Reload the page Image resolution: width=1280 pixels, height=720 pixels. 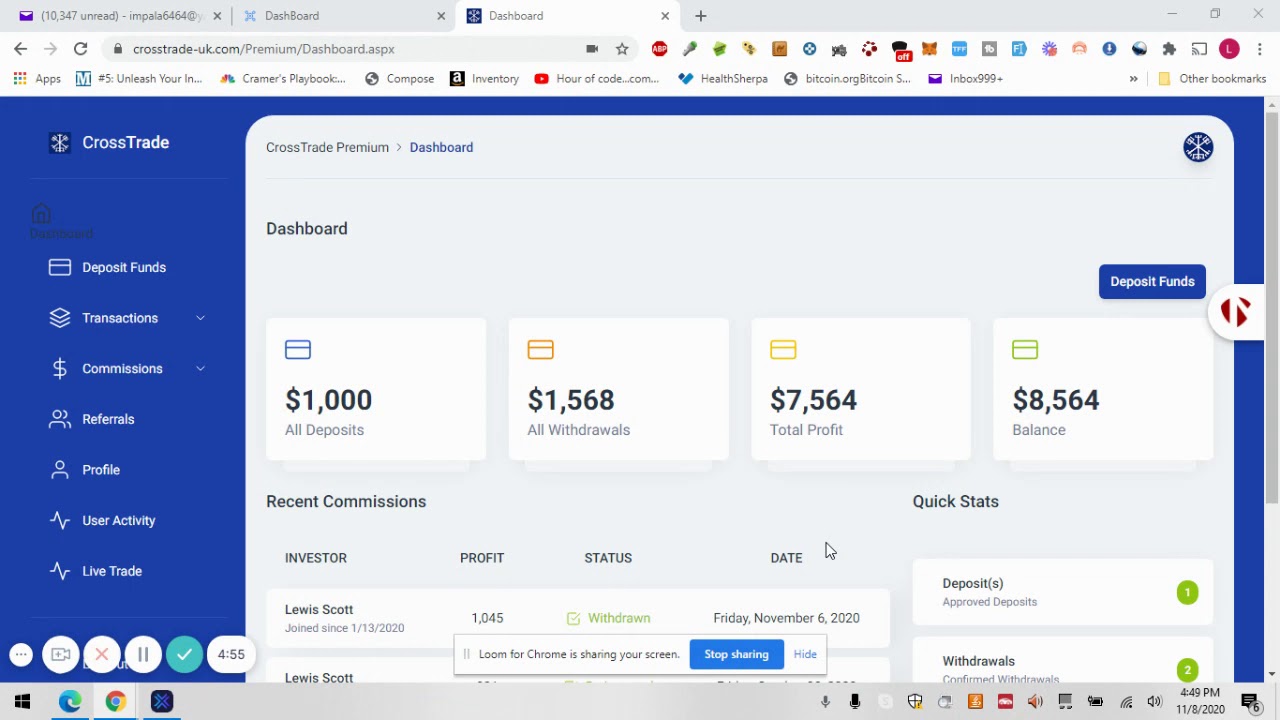pos(80,48)
